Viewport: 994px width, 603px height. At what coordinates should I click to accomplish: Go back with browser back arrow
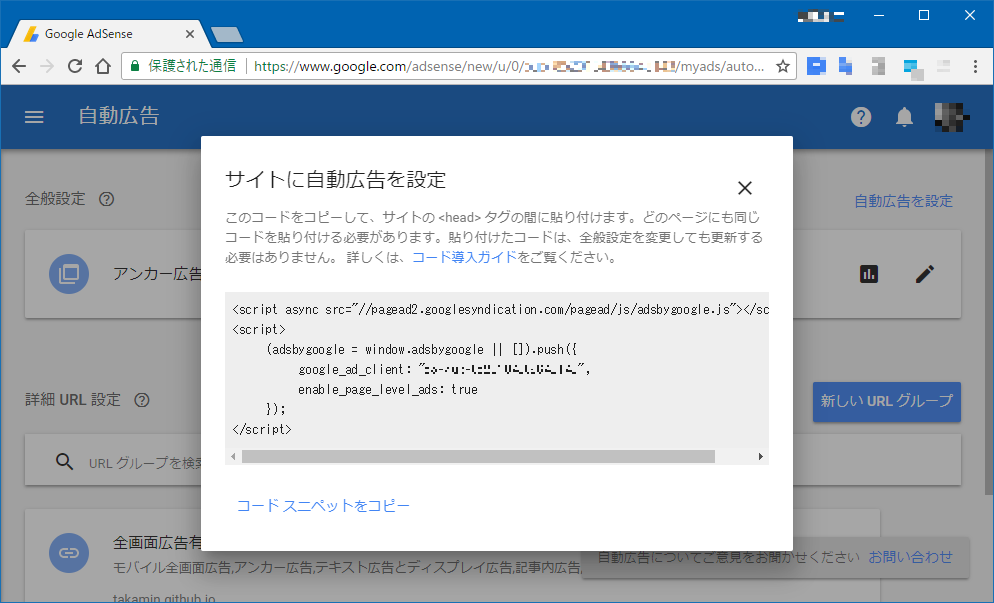click(x=19, y=66)
